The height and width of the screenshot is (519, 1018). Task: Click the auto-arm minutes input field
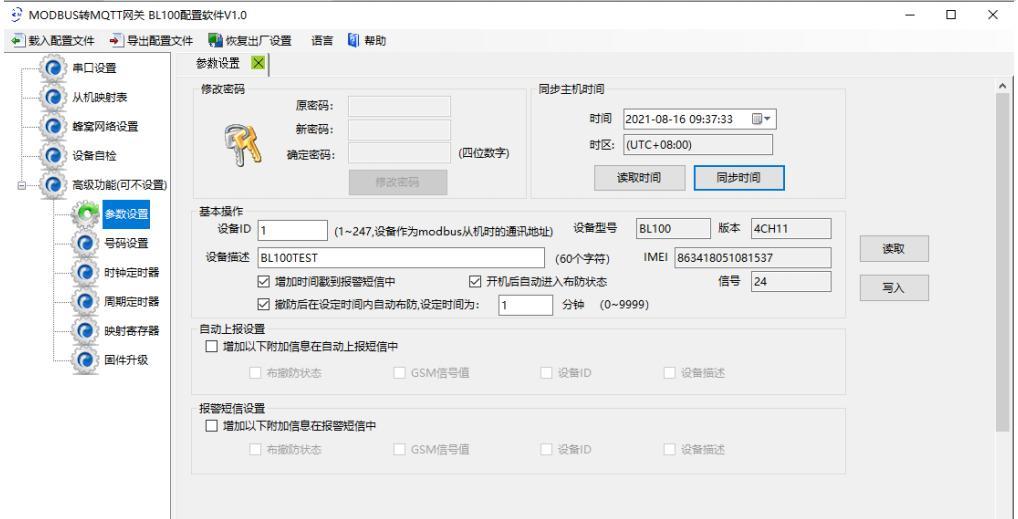pos(526,305)
